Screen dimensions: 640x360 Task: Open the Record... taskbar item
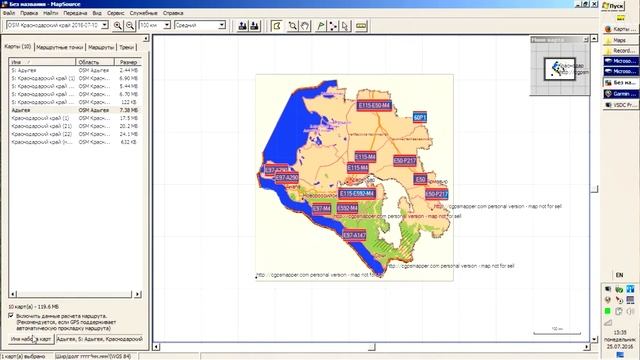tap(620, 51)
